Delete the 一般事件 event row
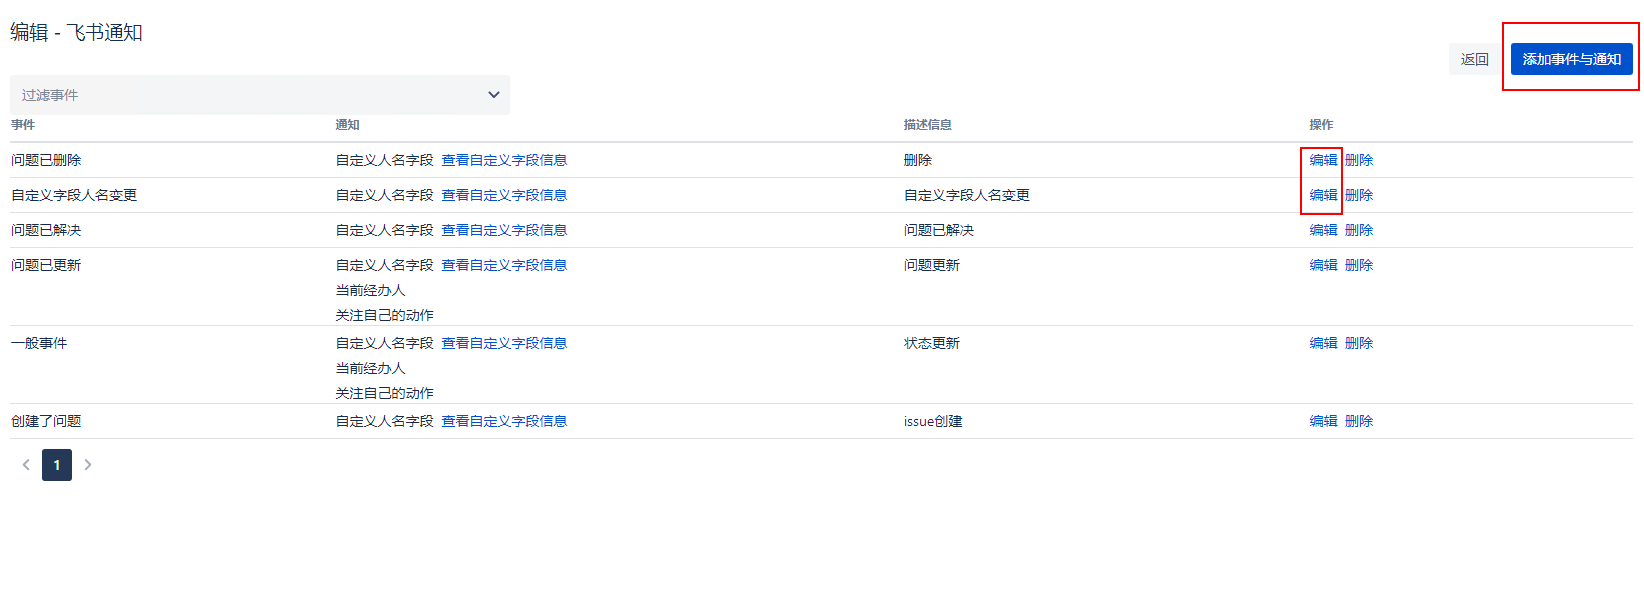 (1358, 343)
